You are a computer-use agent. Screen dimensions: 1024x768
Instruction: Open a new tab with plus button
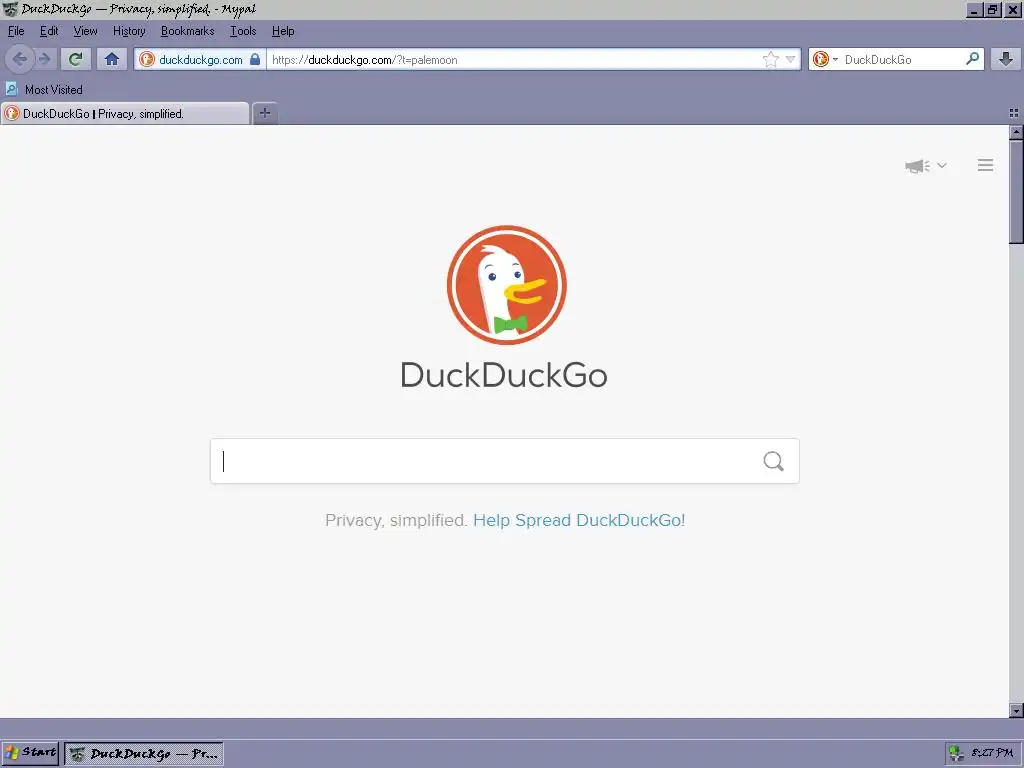pyautogui.click(x=264, y=114)
